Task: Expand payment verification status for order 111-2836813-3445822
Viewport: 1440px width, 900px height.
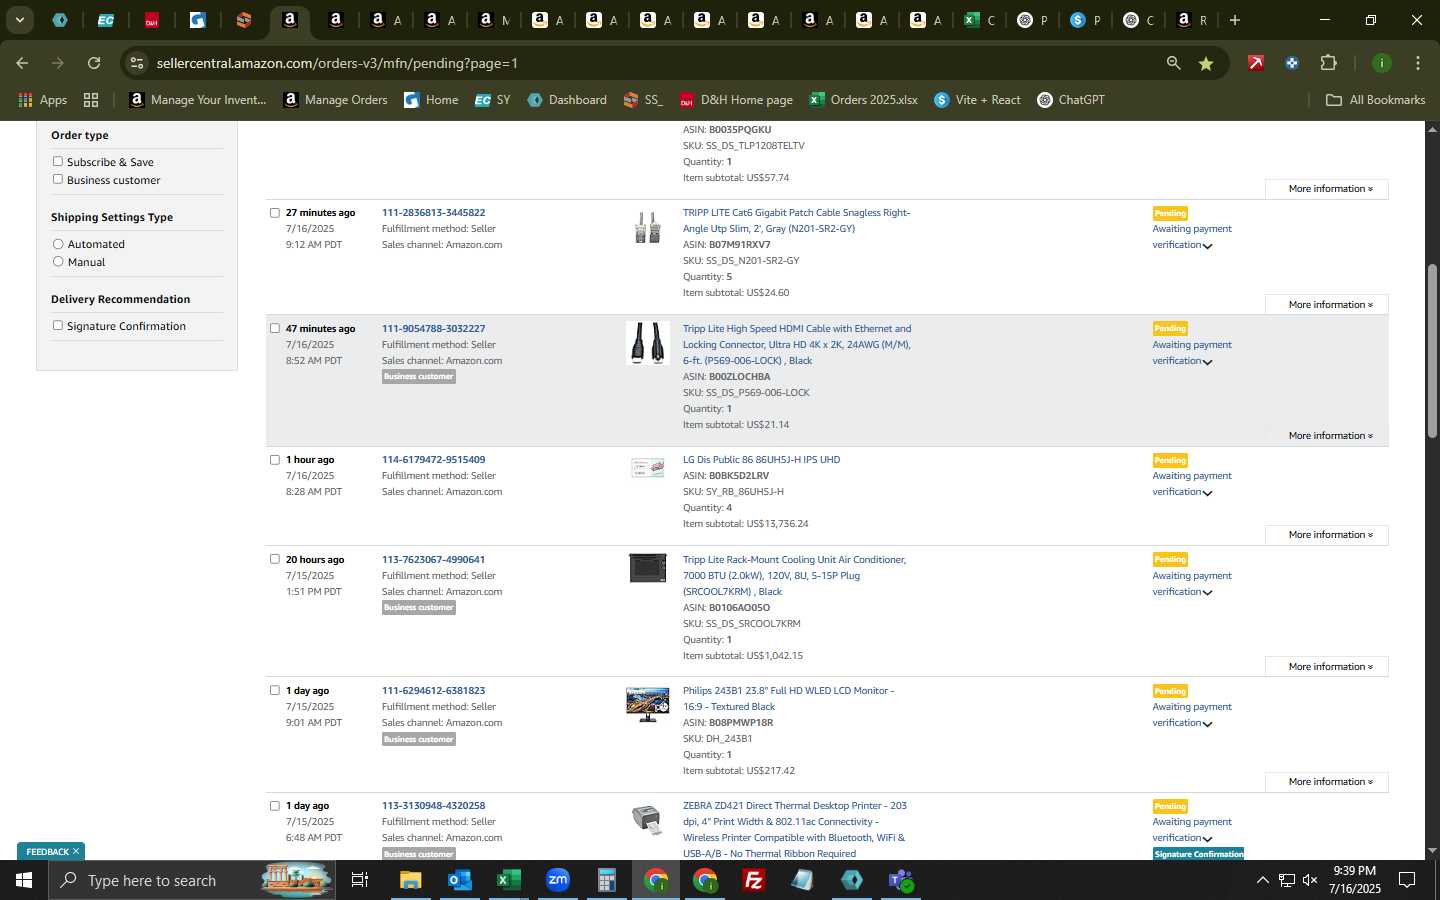Action: click(x=1207, y=246)
